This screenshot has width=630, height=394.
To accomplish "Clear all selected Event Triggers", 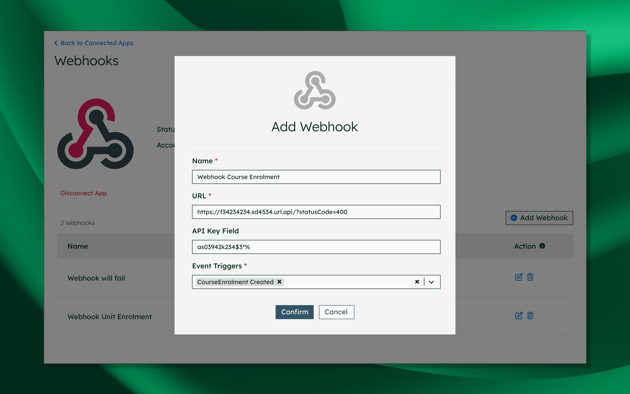I will [x=417, y=282].
